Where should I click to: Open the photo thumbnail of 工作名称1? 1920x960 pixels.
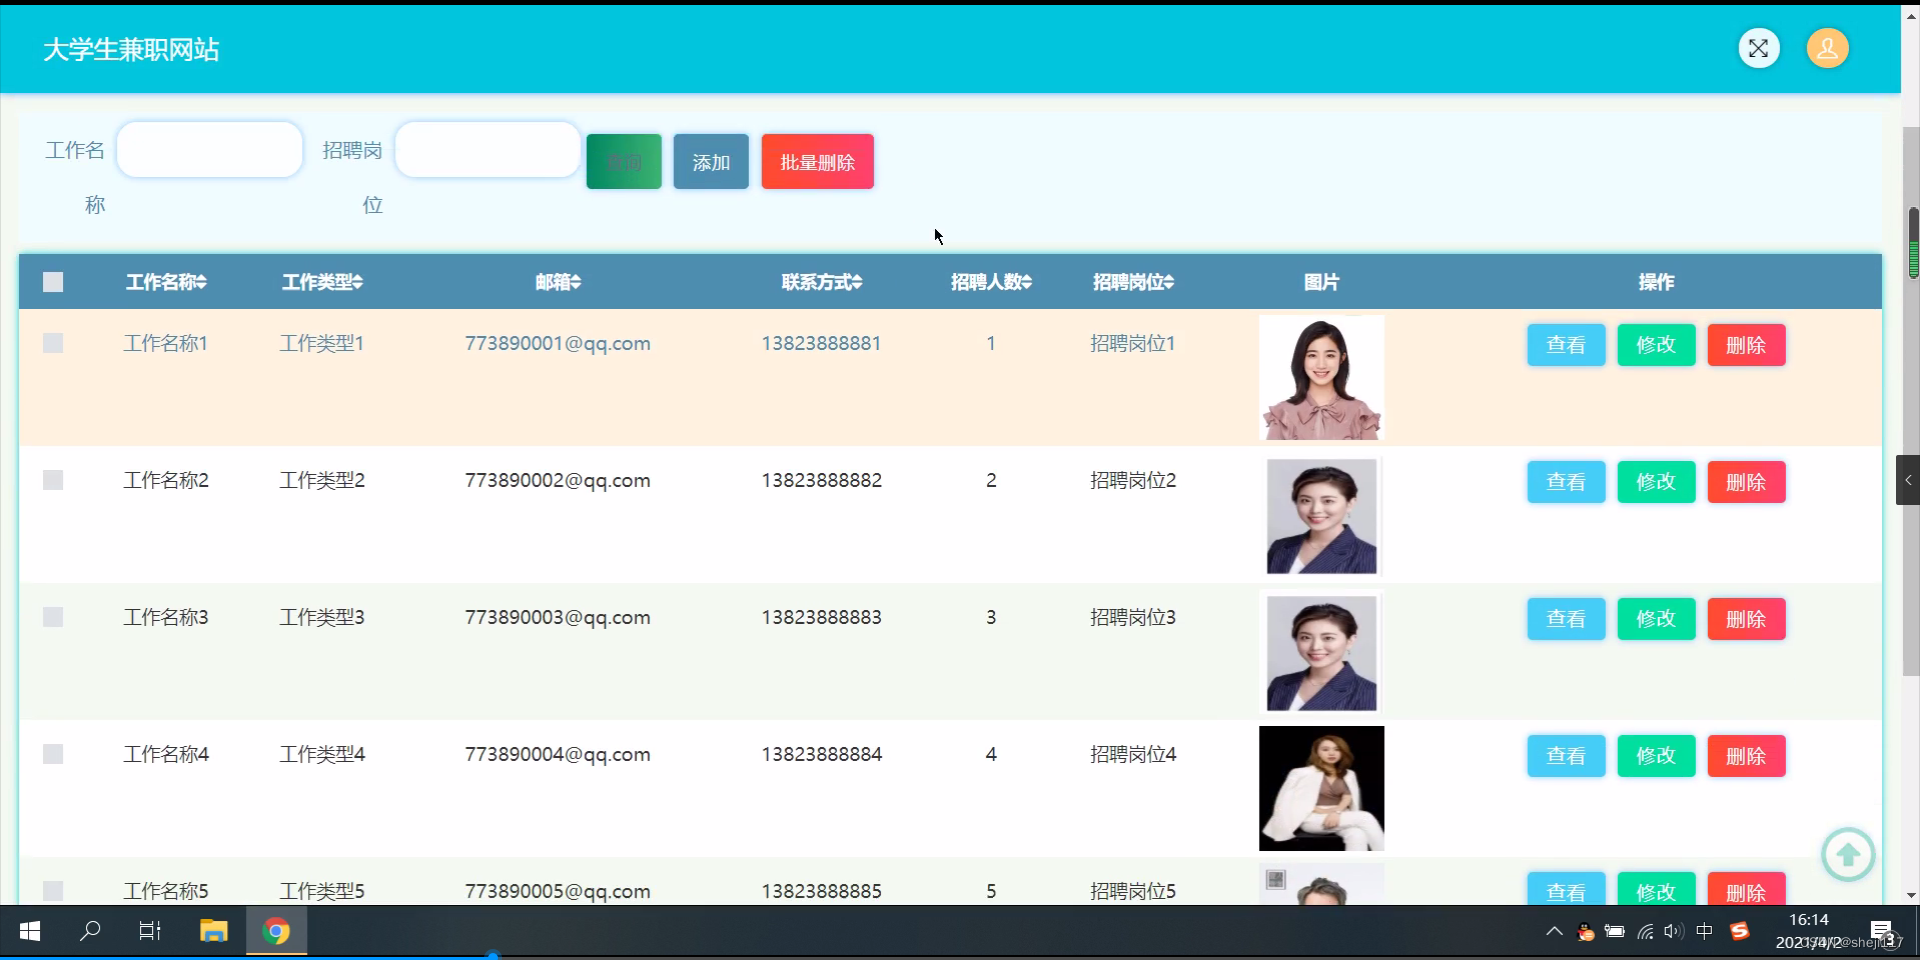pyautogui.click(x=1321, y=378)
